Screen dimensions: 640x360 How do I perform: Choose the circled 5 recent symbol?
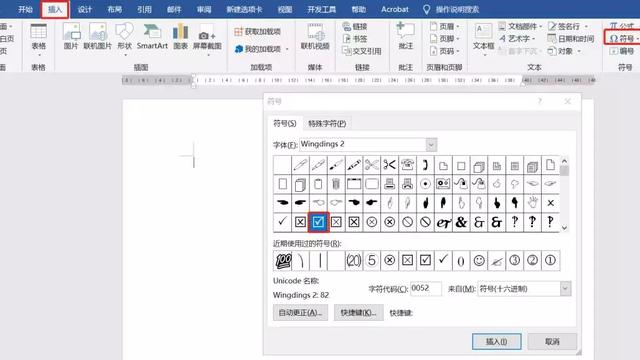(x=371, y=260)
